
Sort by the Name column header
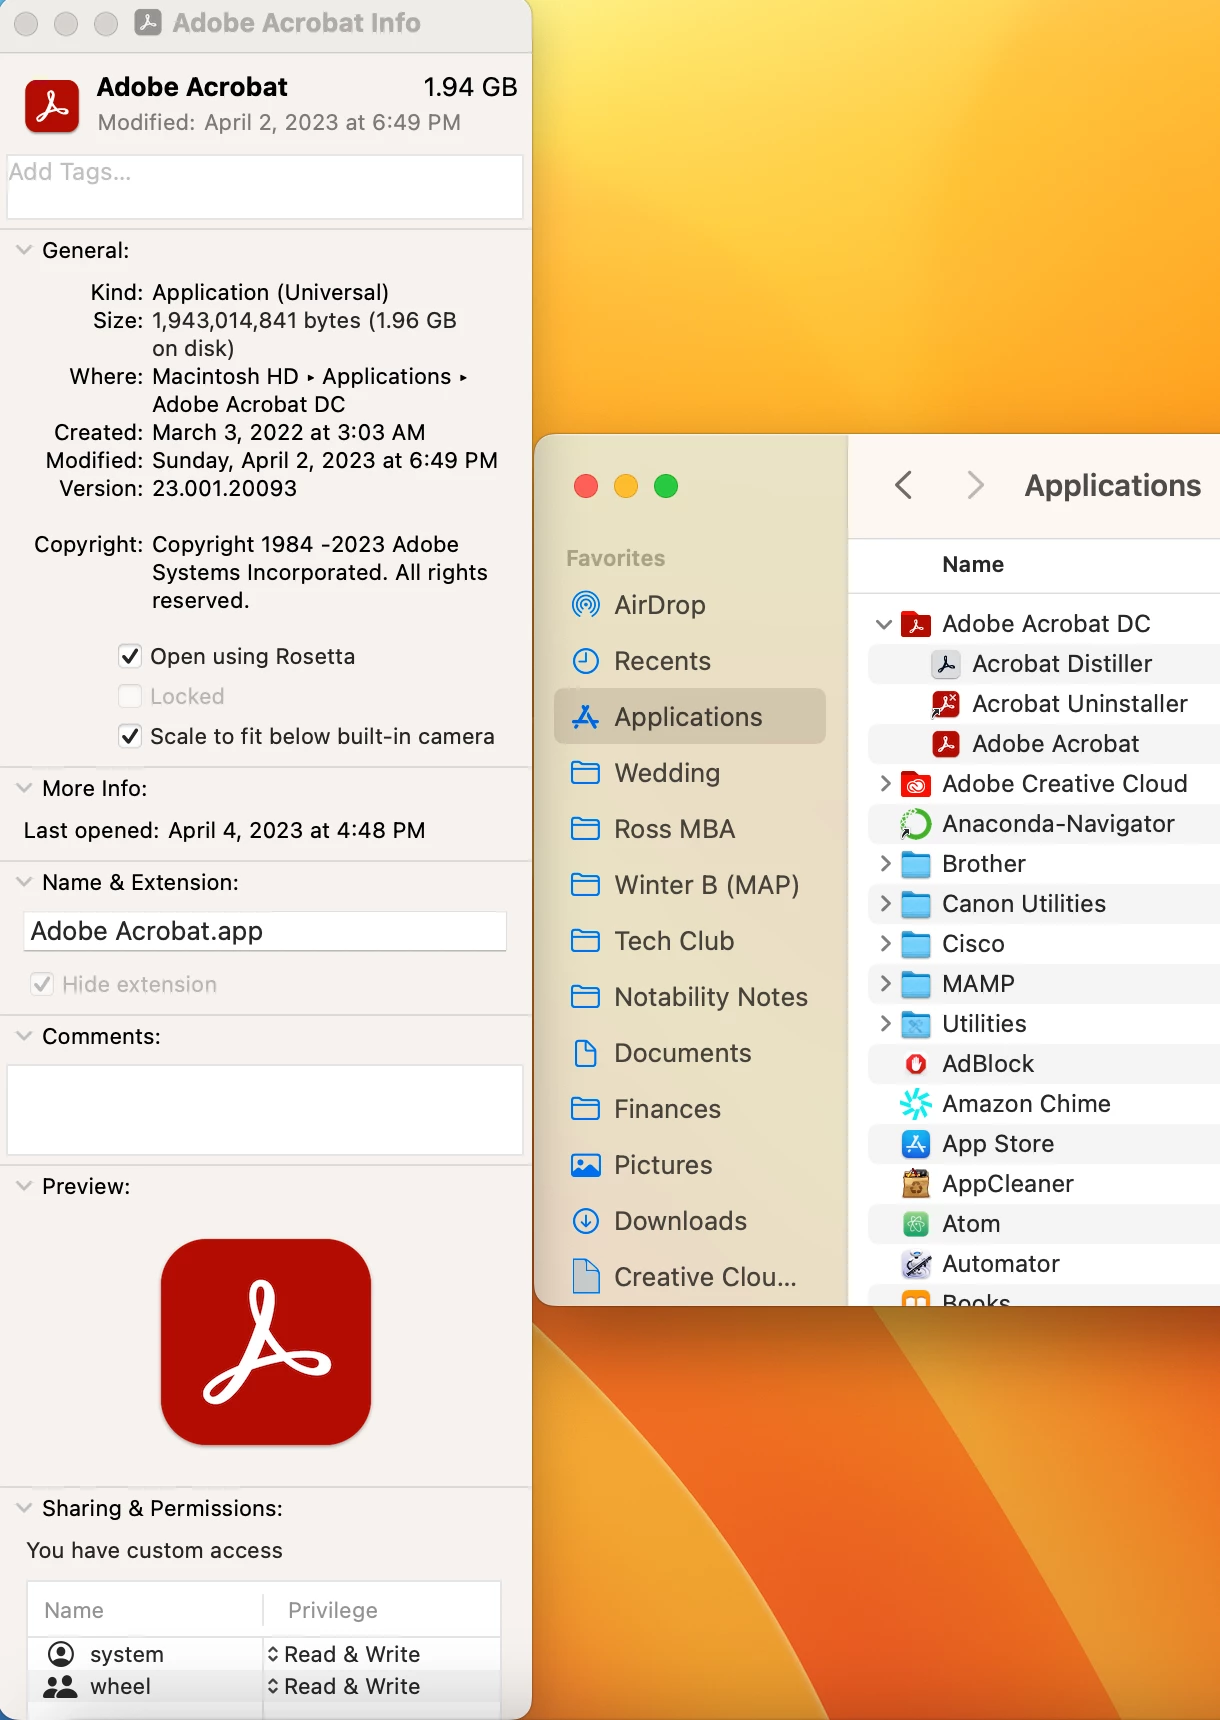click(x=973, y=564)
